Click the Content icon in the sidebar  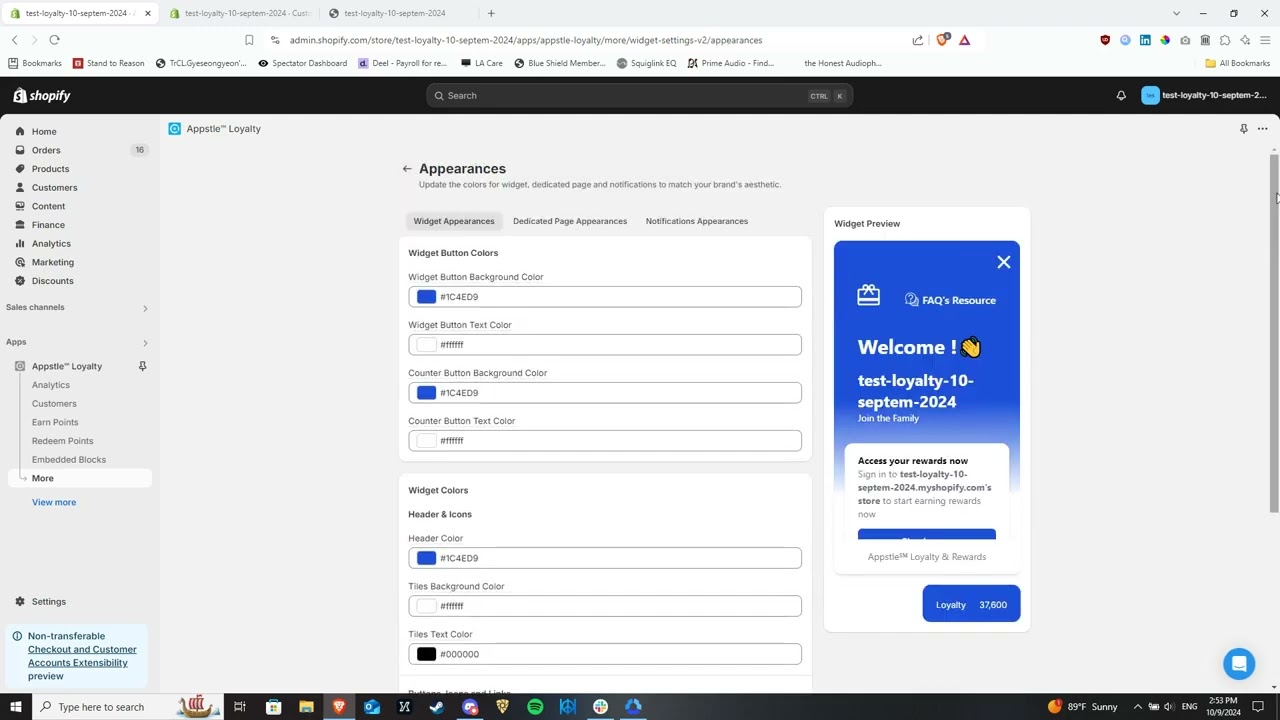tap(20, 206)
